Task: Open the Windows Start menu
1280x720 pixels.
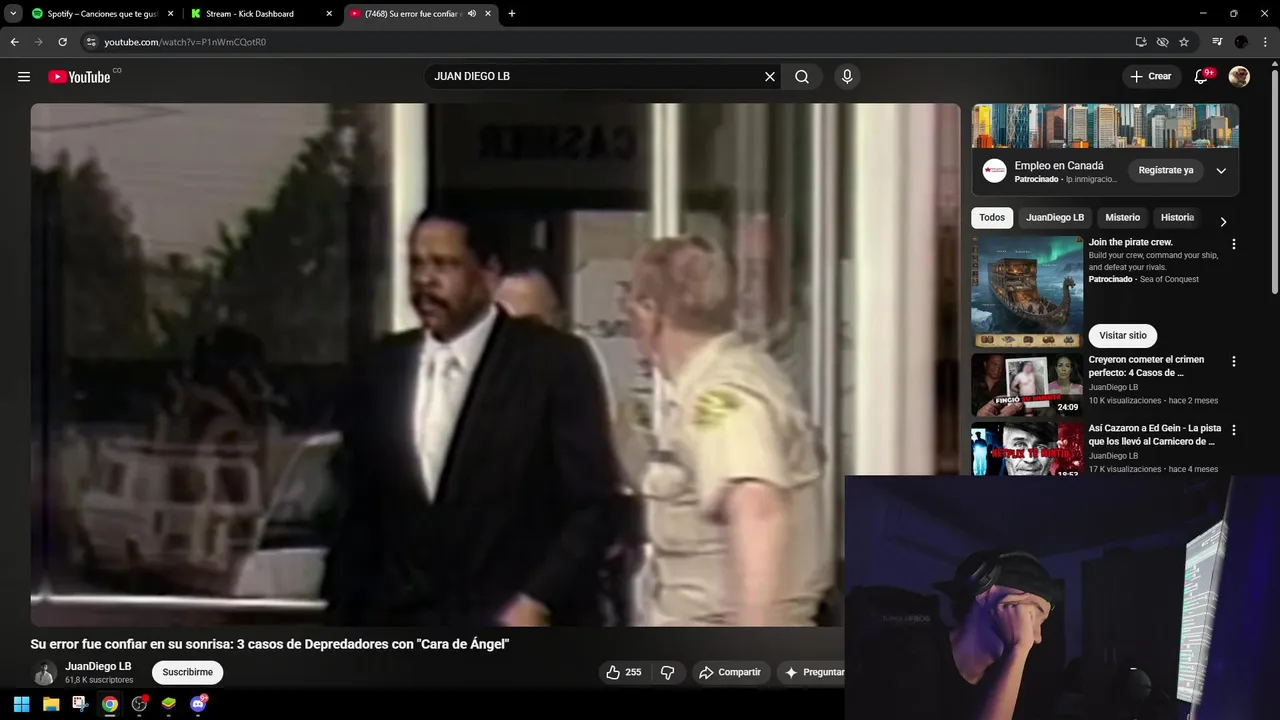Action: tap(21, 704)
